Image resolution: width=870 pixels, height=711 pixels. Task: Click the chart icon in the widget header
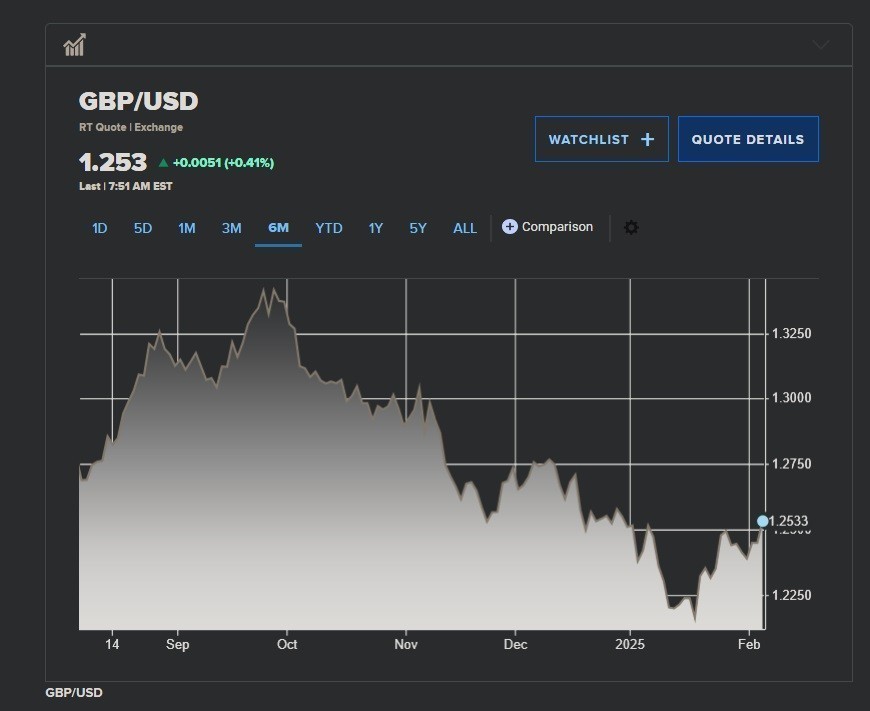click(75, 45)
